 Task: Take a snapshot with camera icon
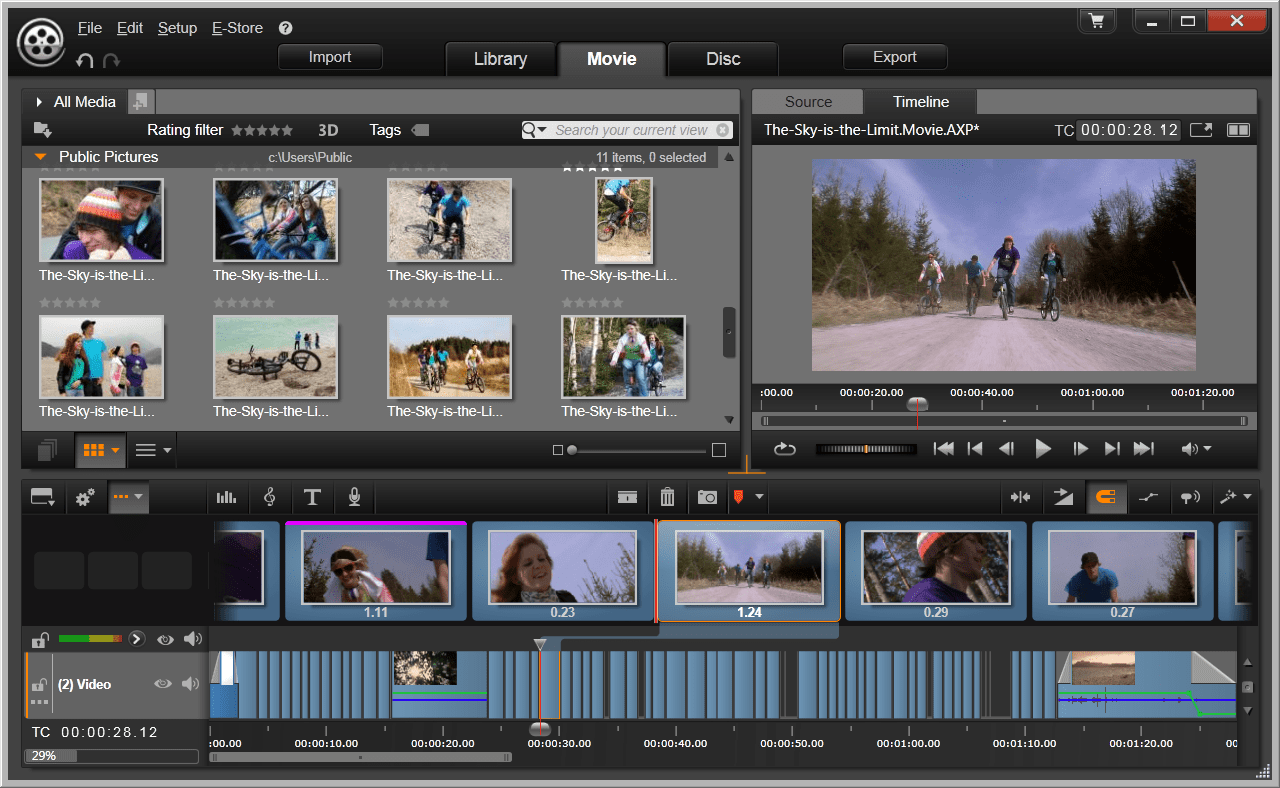tap(707, 497)
